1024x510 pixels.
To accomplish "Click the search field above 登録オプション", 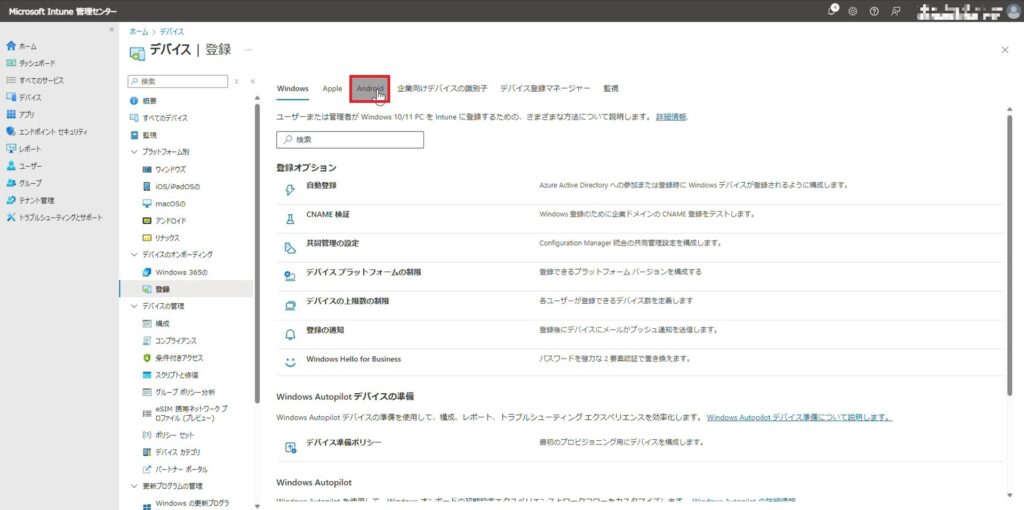I will pos(350,140).
